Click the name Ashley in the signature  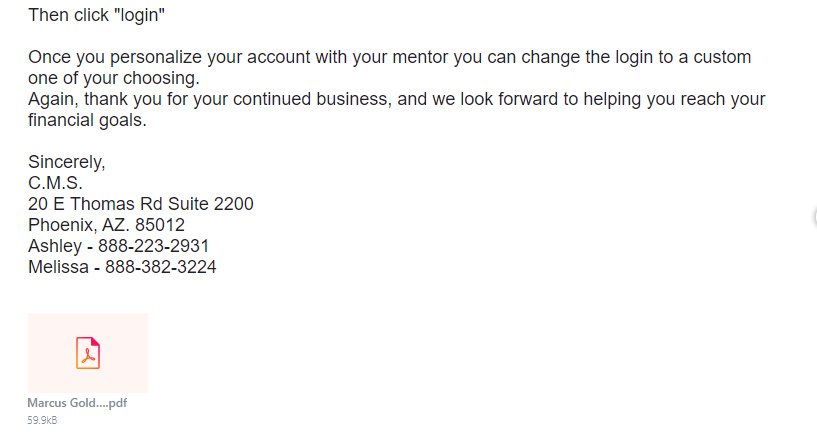tap(55, 246)
